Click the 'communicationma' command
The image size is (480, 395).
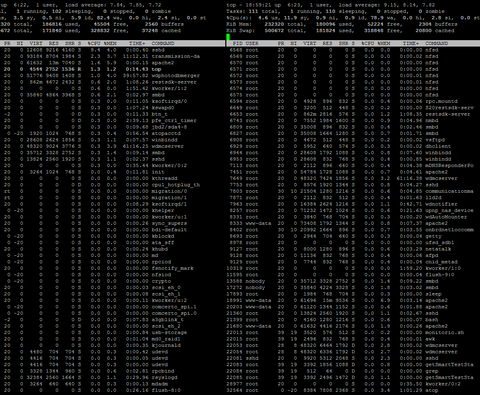449,191
